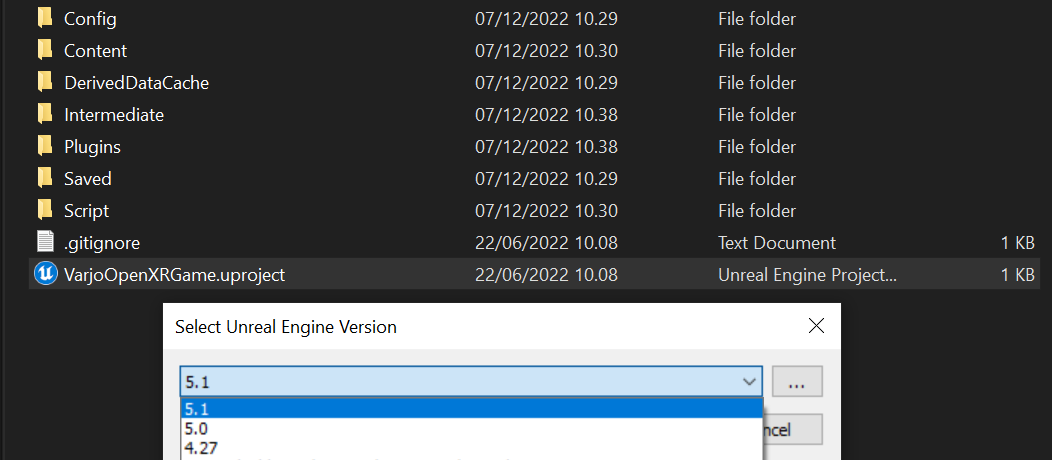Click the DerivedDataCache folder icon
Viewport: 1052px width, 460px height.
[45, 82]
